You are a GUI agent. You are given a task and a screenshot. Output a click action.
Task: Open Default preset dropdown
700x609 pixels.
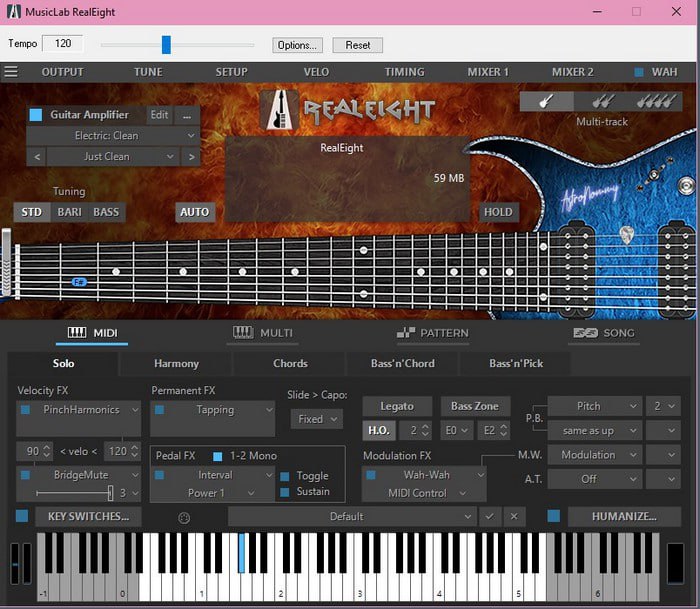(352, 516)
